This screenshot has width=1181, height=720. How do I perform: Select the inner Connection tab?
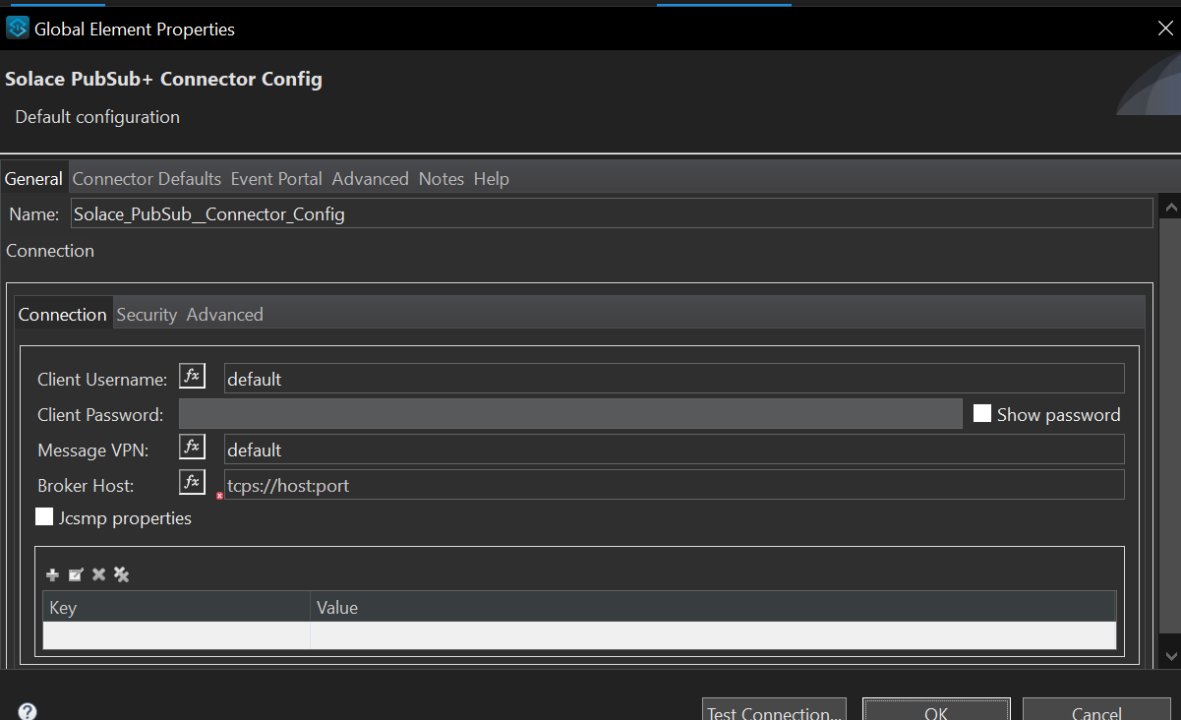click(63, 314)
